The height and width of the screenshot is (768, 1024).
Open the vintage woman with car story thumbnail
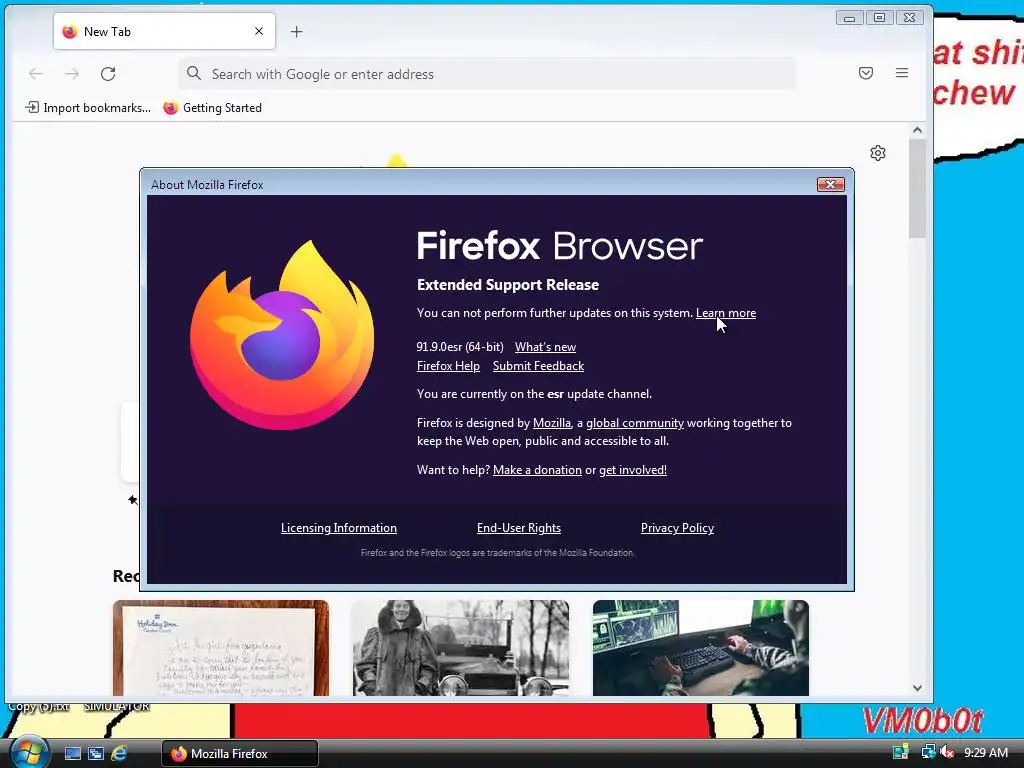460,648
